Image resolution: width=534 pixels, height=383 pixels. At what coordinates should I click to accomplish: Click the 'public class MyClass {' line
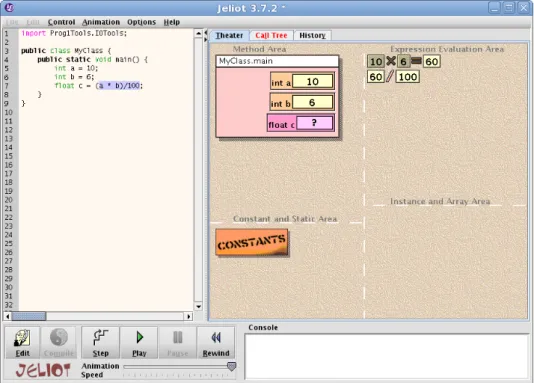[x=66, y=51]
